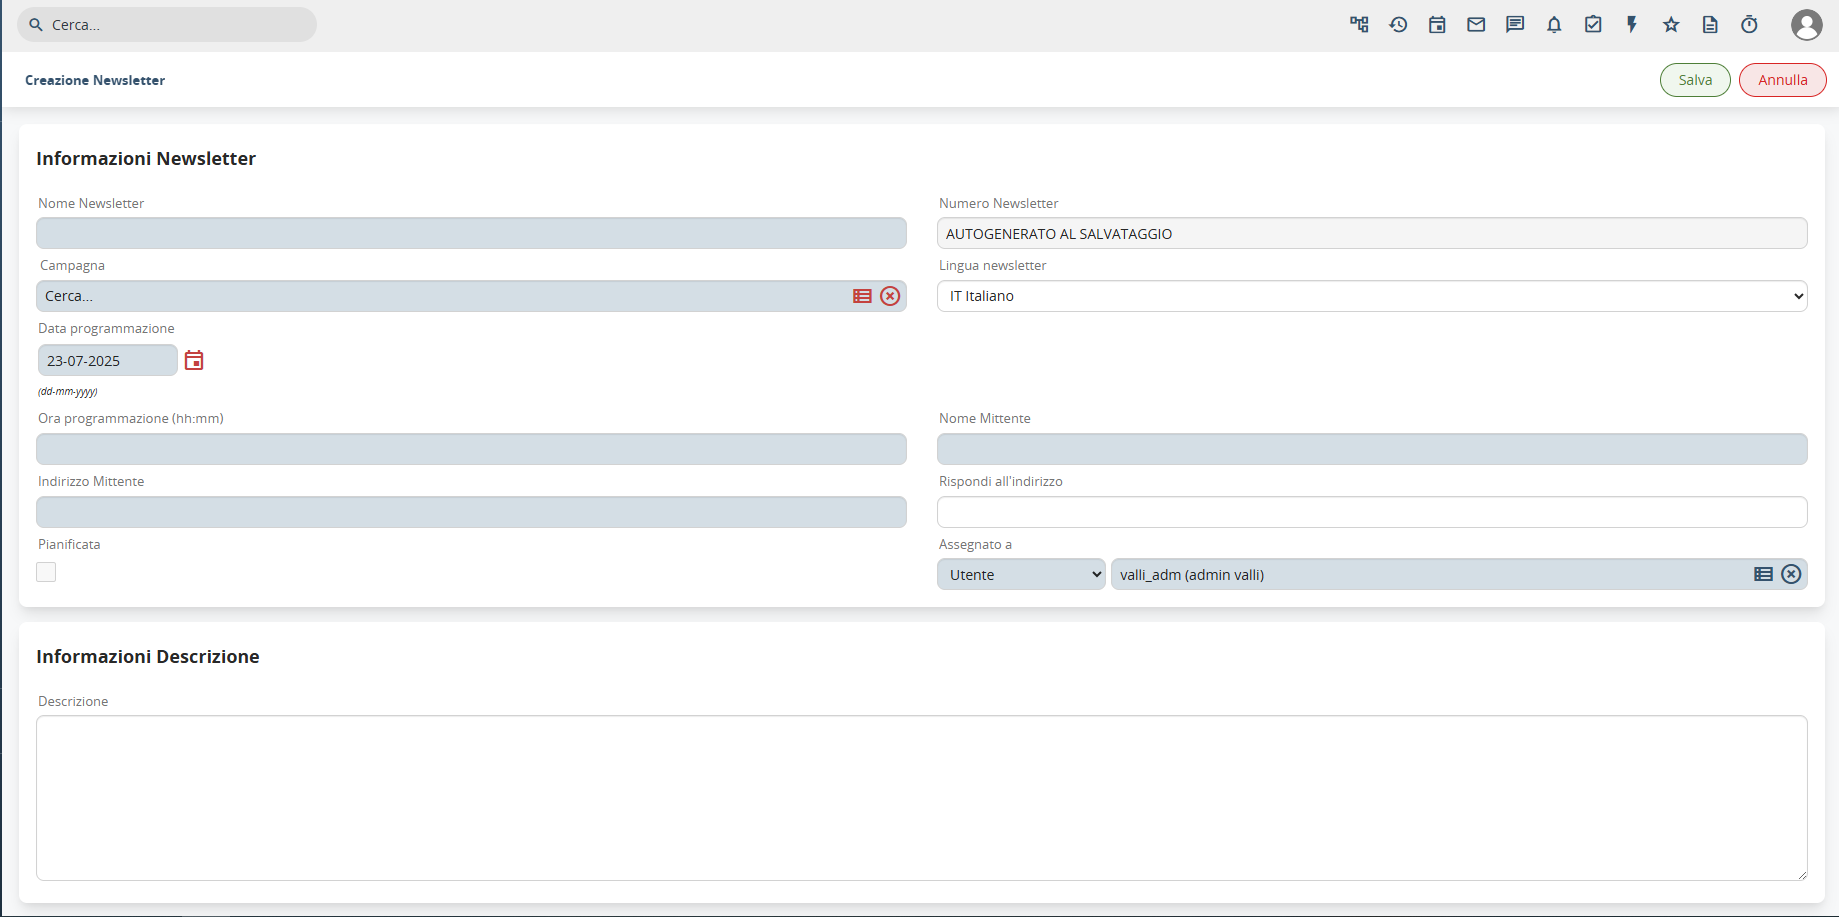Clear the Campagna field selection
This screenshot has width=1839, height=917.
(890, 296)
